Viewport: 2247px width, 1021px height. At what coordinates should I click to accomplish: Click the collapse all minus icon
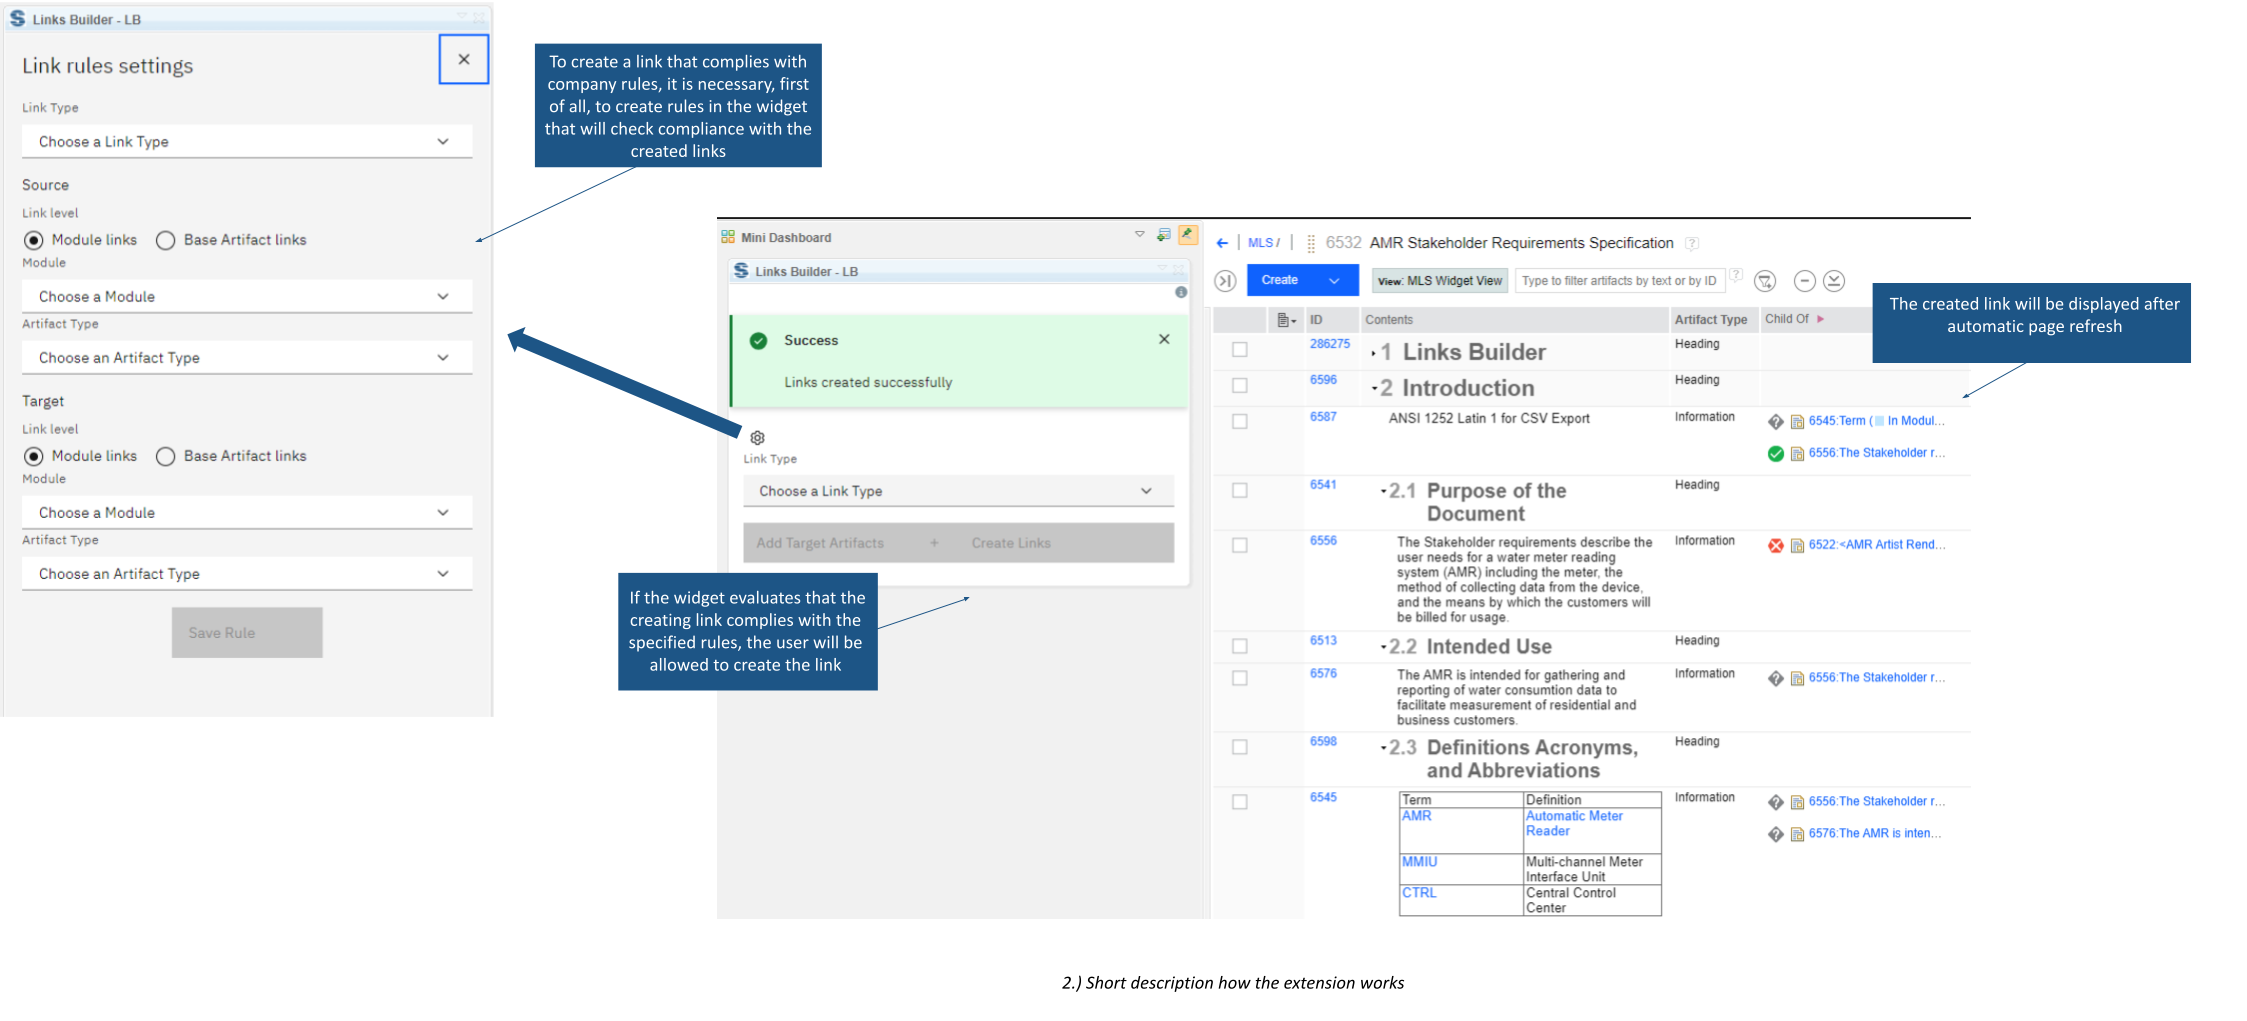click(x=1805, y=281)
